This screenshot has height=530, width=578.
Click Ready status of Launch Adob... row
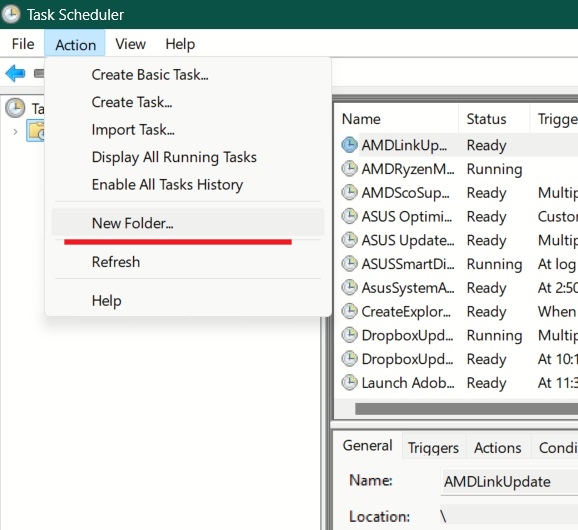pyautogui.click(x=486, y=383)
